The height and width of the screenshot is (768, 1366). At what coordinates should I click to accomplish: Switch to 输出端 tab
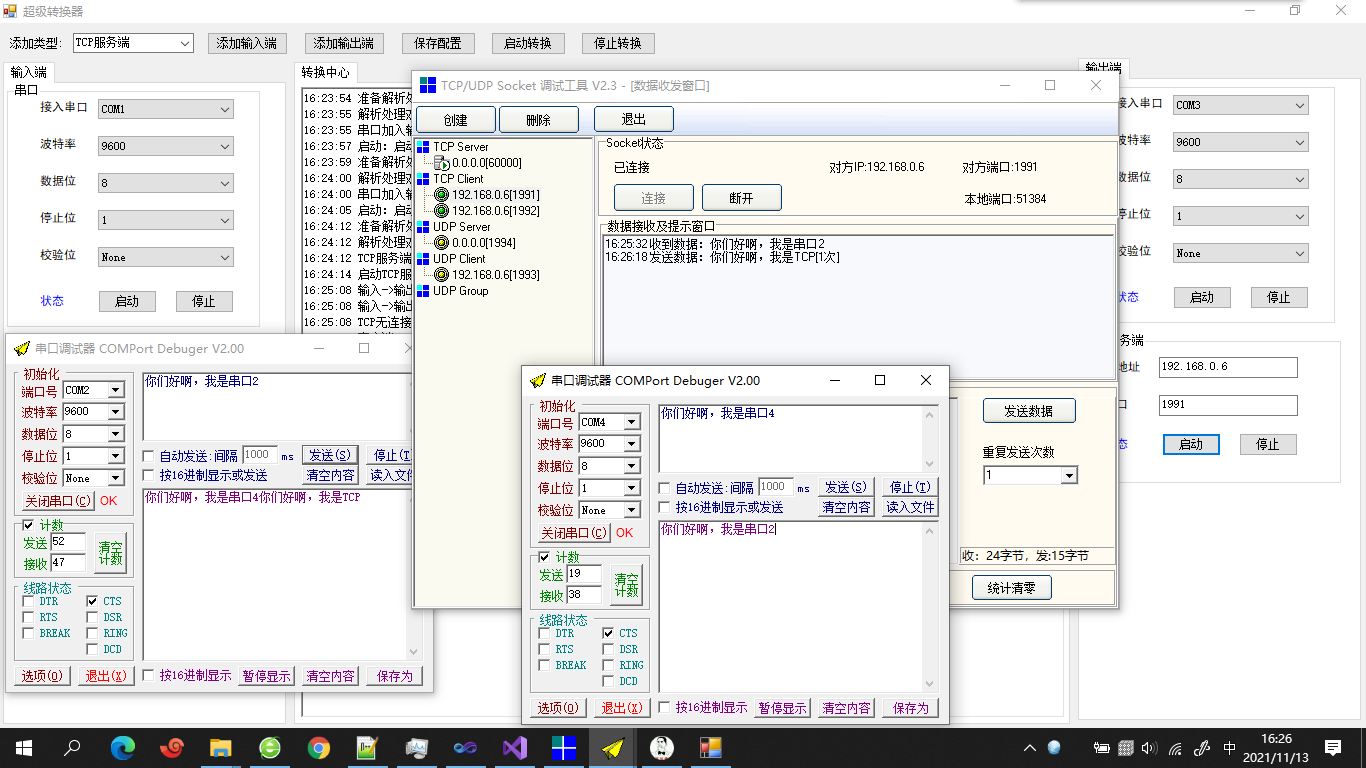[x=1103, y=68]
